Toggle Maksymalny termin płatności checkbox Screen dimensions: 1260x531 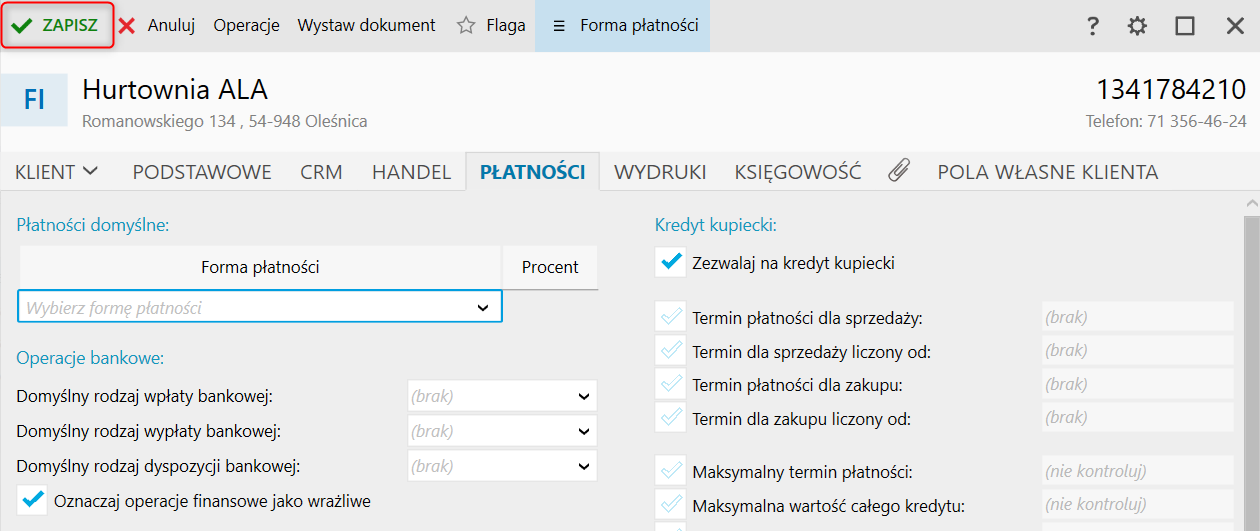pyautogui.click(x=670, y=471)
